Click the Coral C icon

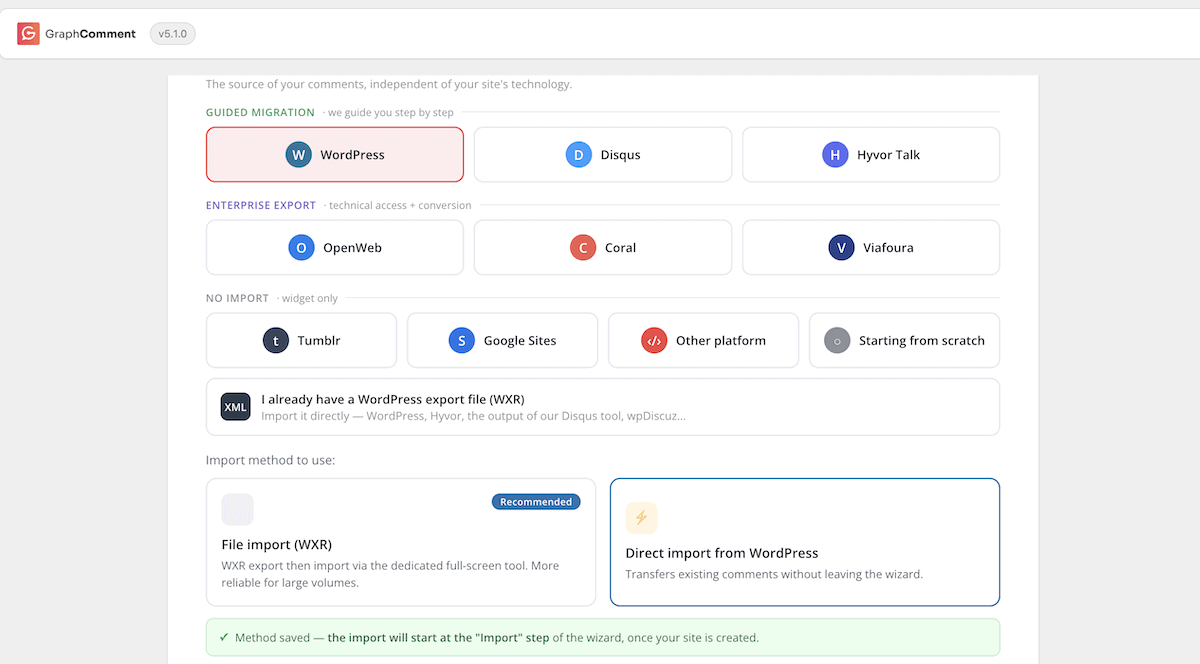(x=583, y=247)
